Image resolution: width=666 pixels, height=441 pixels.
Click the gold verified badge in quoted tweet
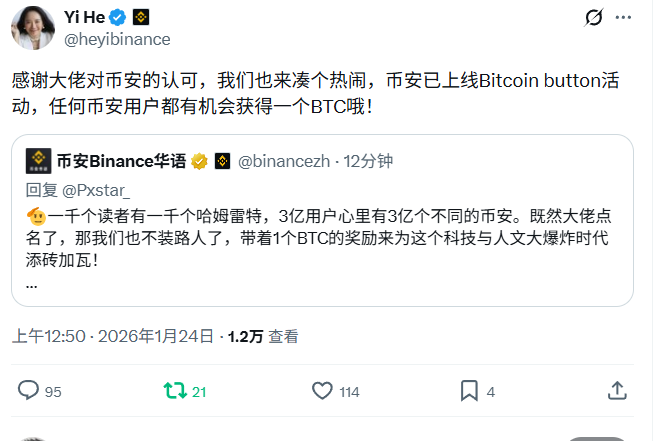click(x=199, y=160)
